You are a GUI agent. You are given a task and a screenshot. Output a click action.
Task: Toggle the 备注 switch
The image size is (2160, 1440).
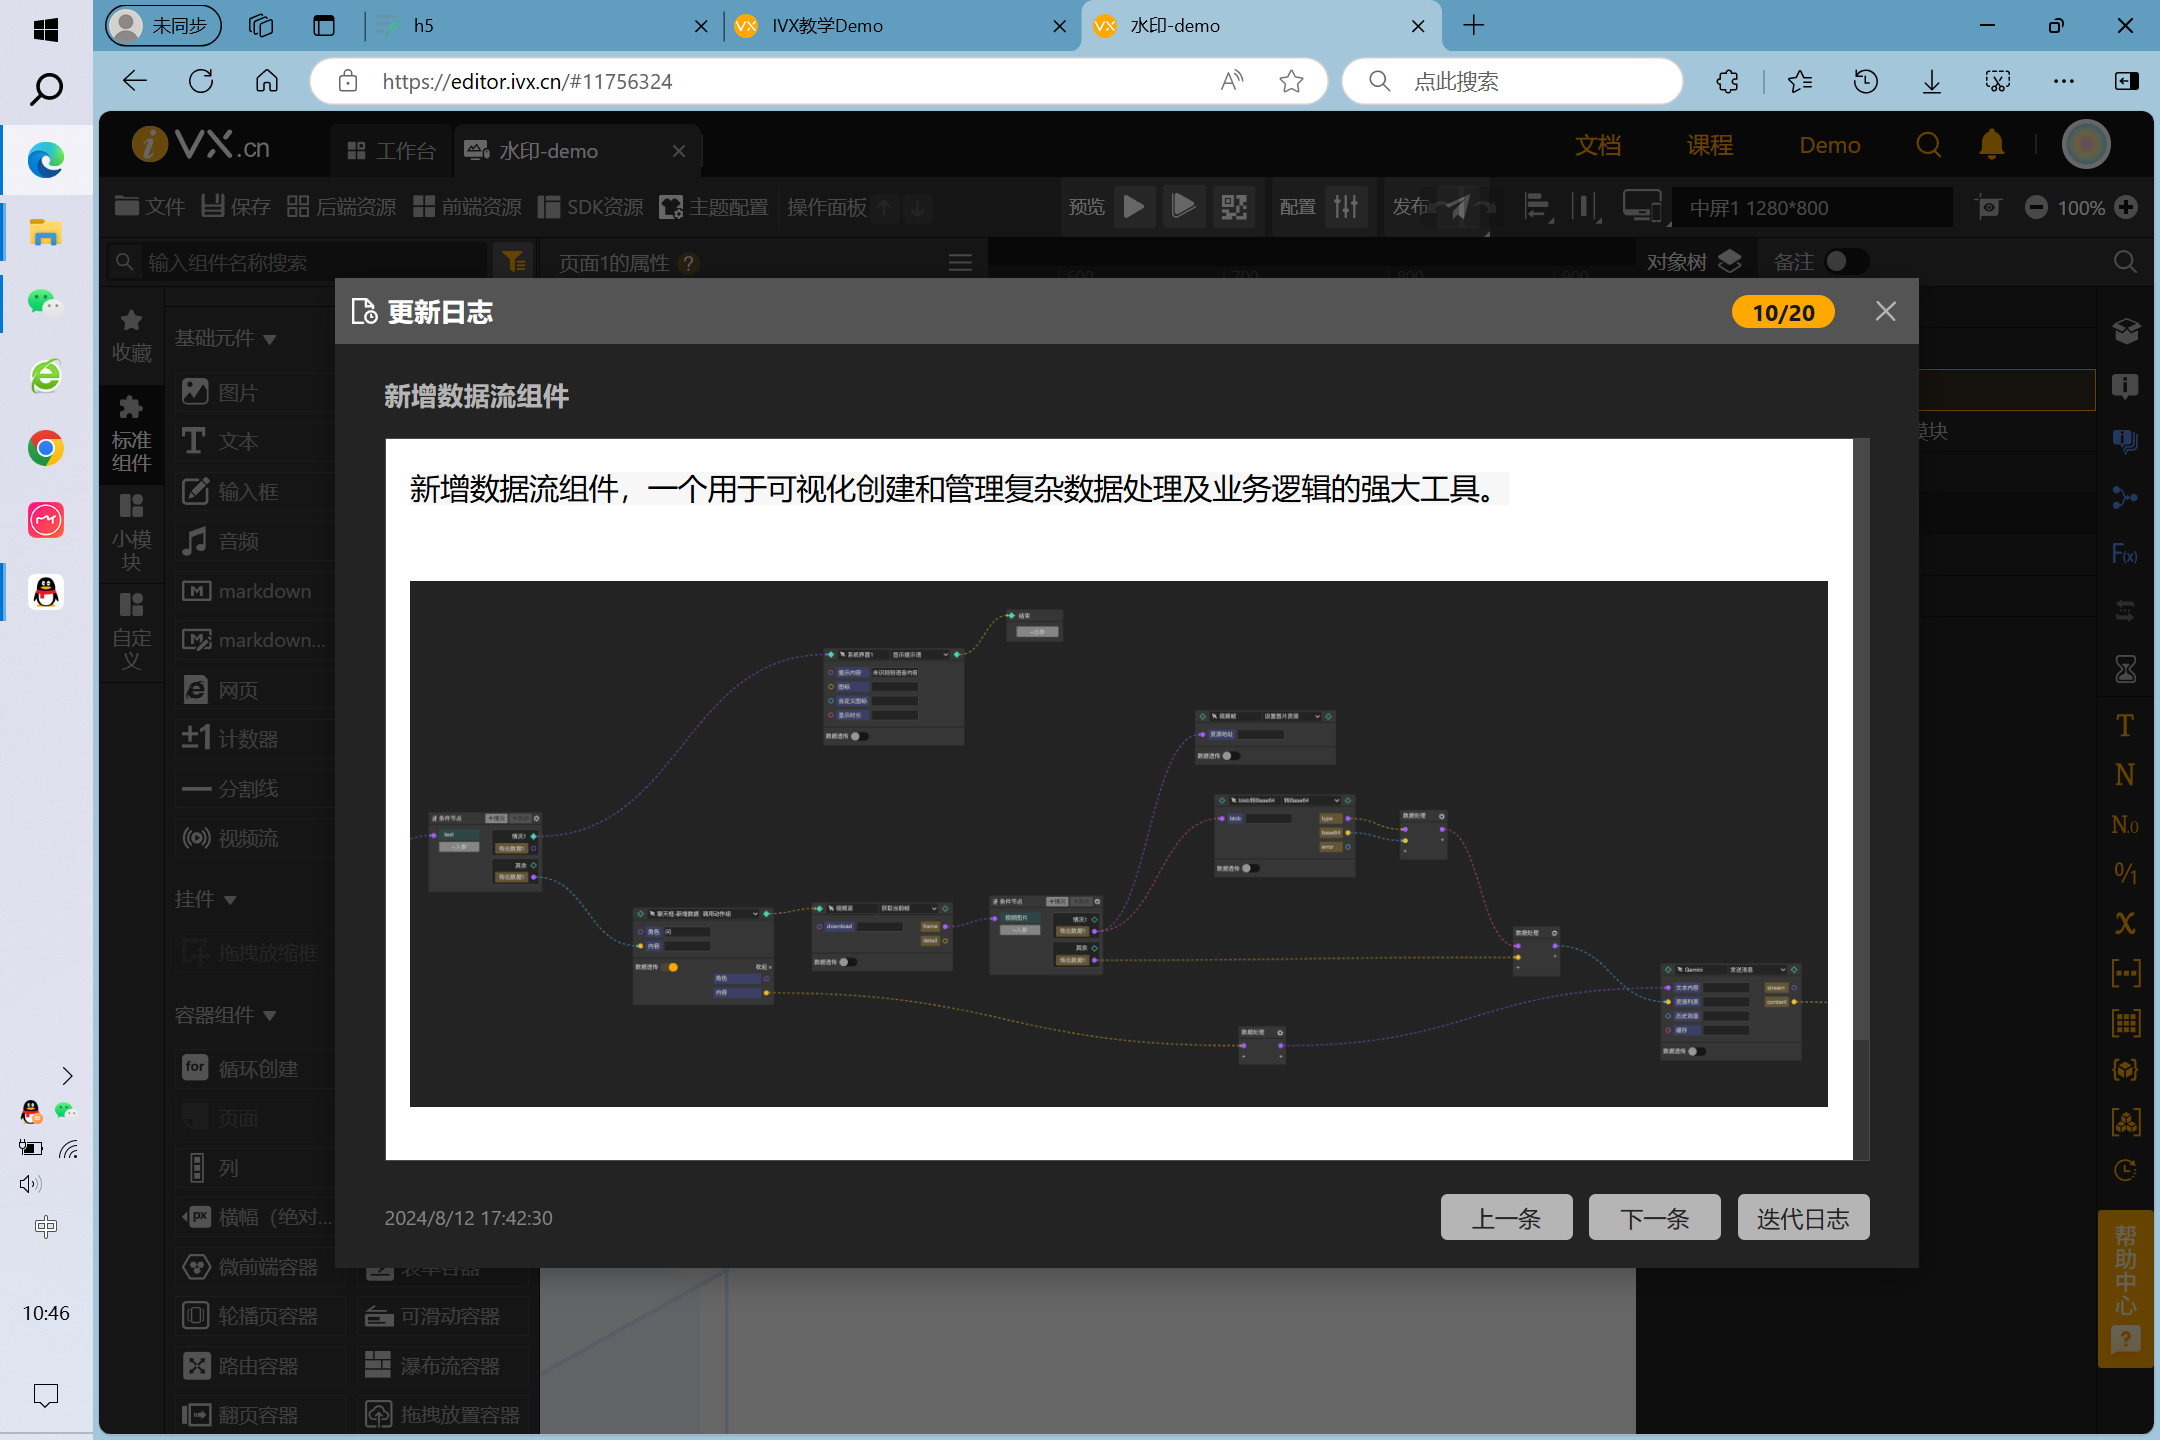[x=1845, y=262]
